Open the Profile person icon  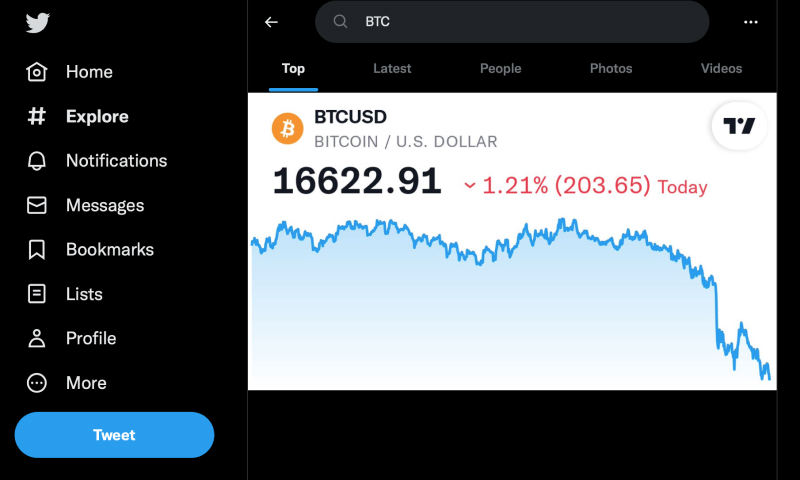(x=37, y=338)
